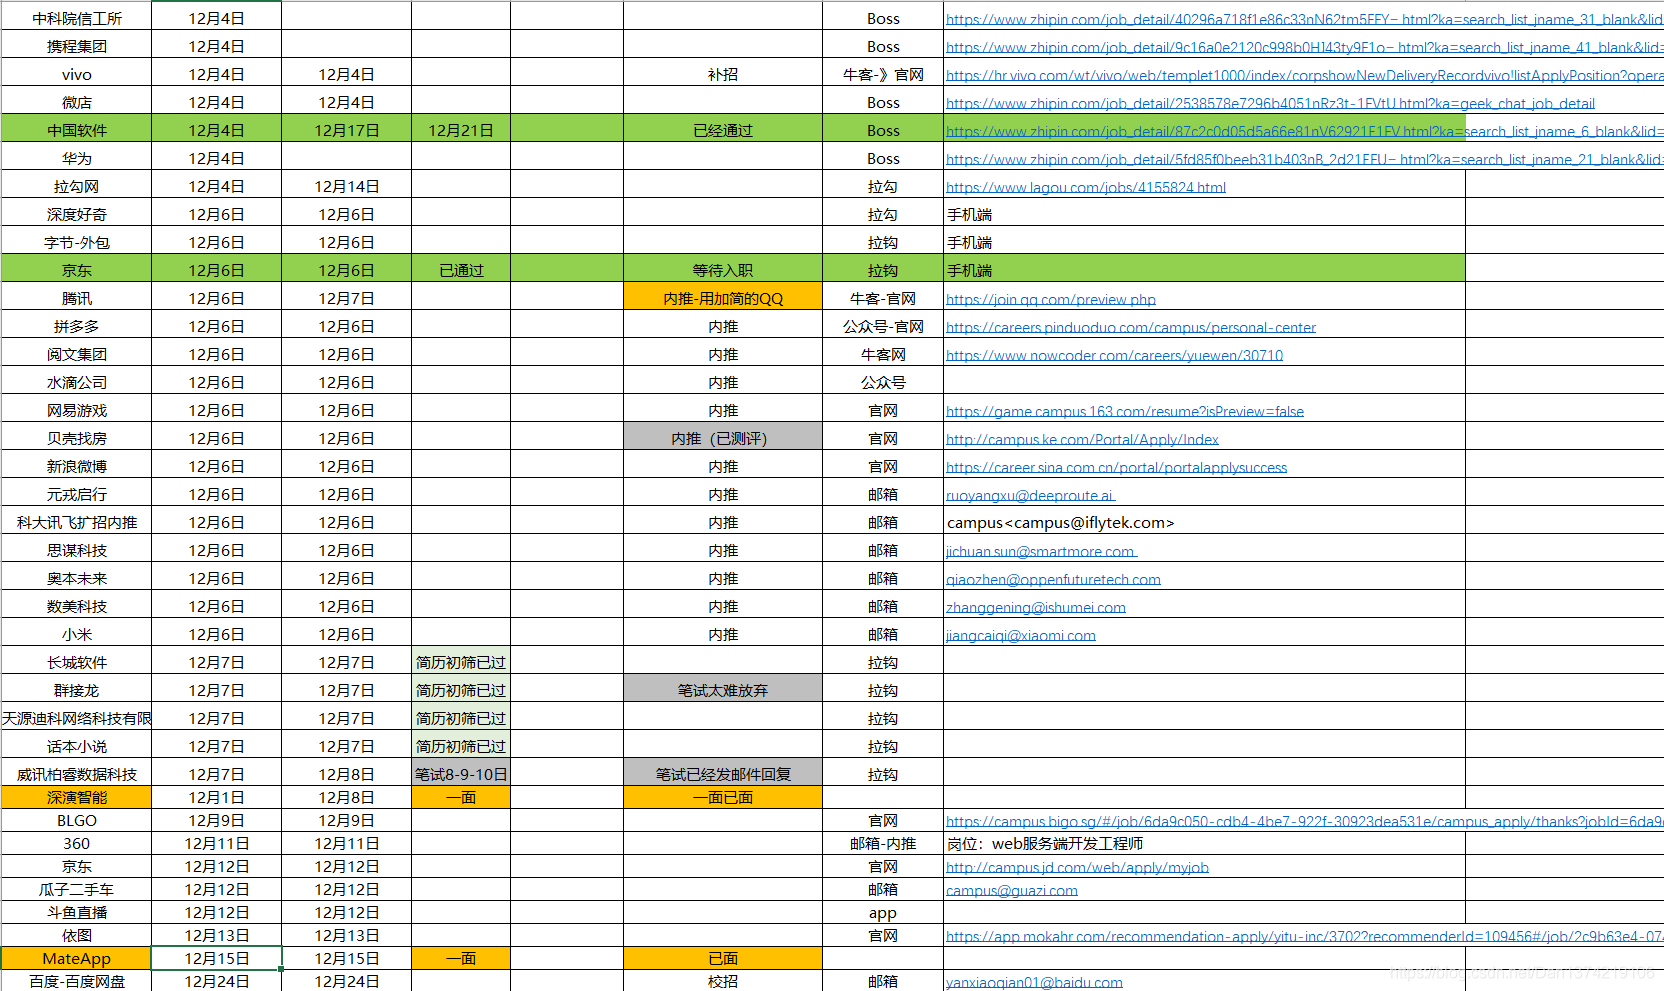1664x991 pixels.
Task: Open the careers.pinduoduo.com link
Action: pos(1130,327)
